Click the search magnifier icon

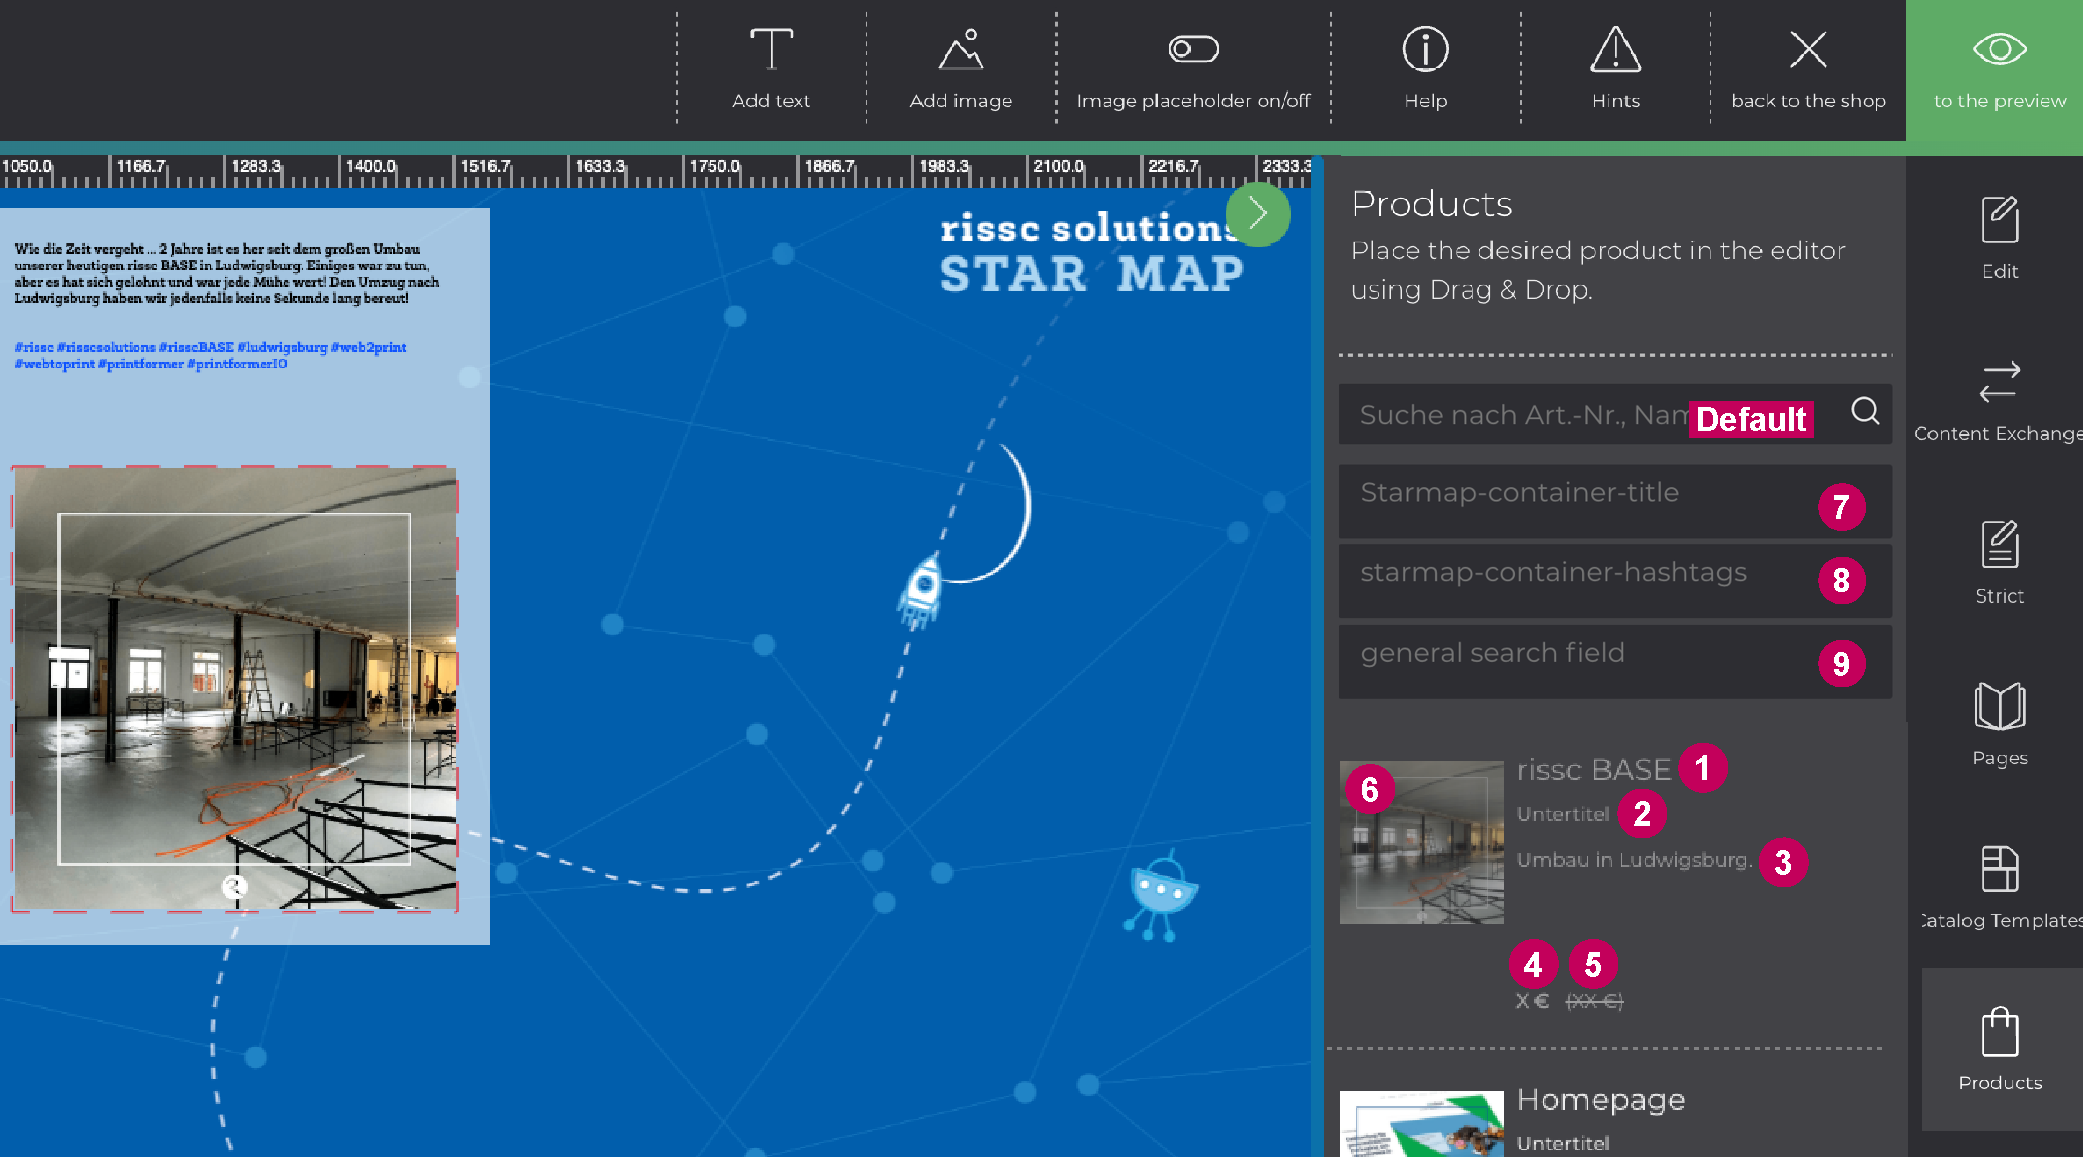point(1864,411)
